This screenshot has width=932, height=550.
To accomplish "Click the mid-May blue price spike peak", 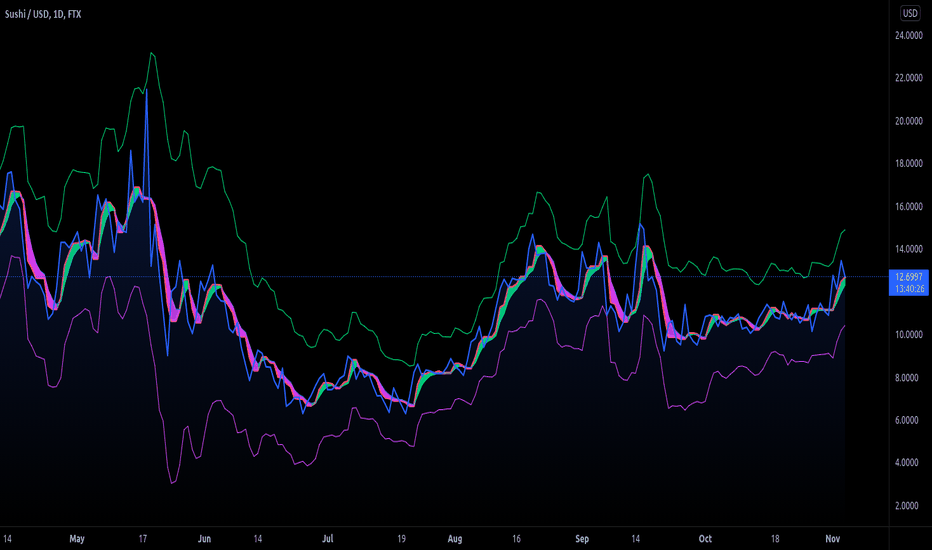I will pyautogui.click(x=146, y=91).
